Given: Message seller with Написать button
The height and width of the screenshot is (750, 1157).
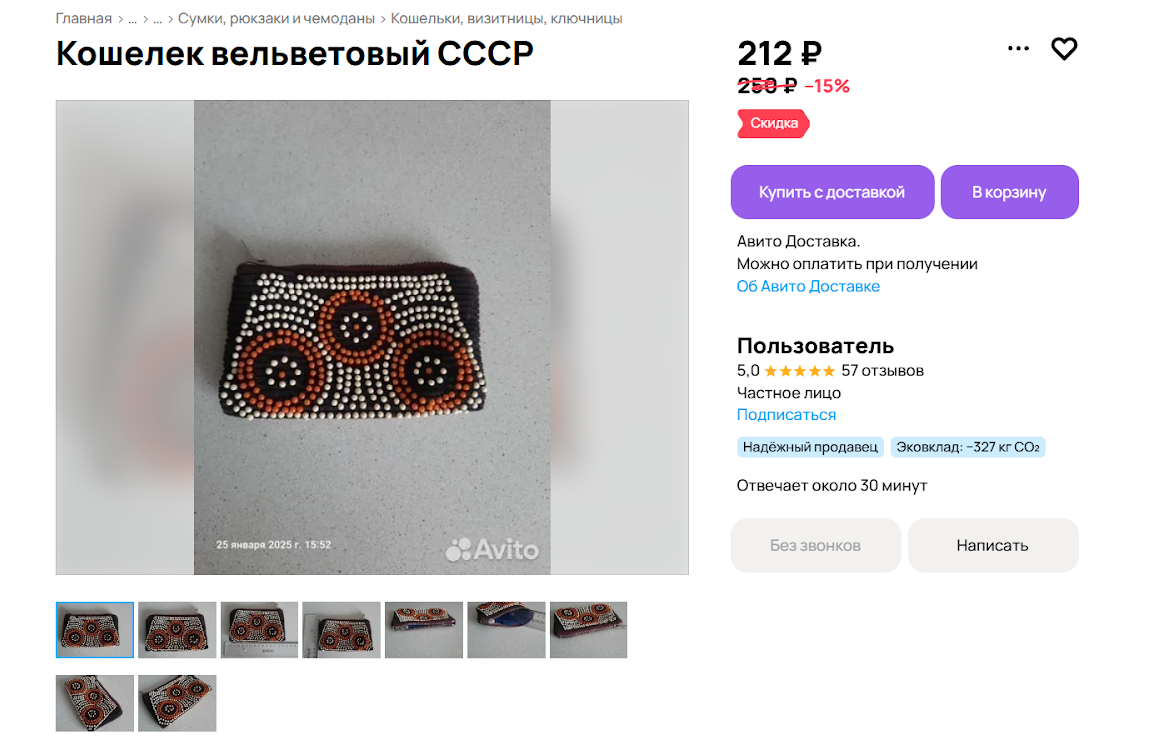Looking at the screenshot, I should (993, 546).
